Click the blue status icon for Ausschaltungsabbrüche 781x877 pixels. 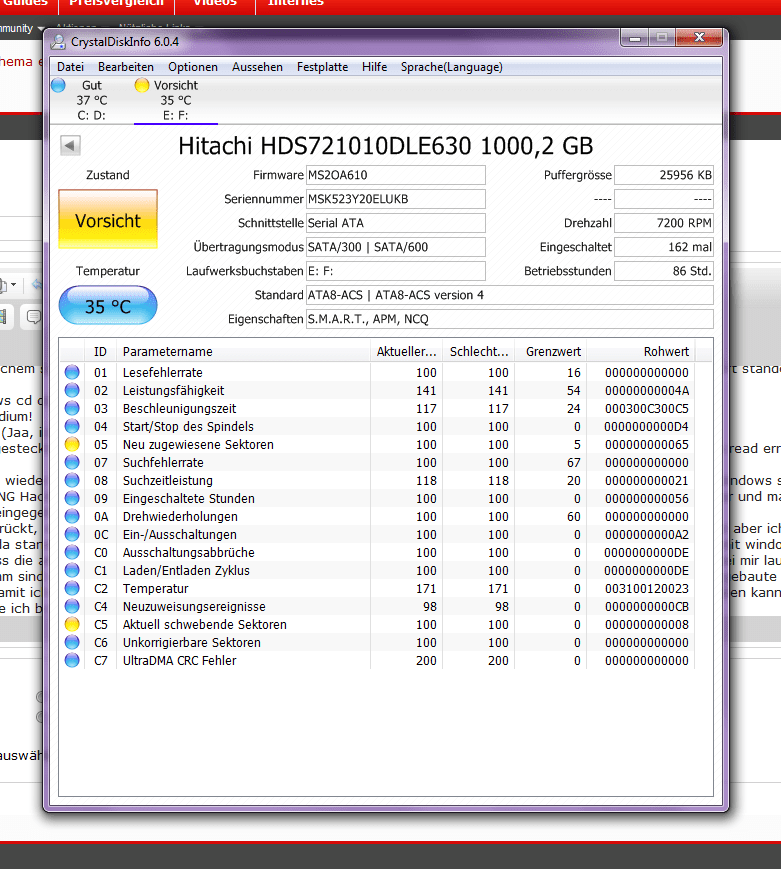coord(72,552)
